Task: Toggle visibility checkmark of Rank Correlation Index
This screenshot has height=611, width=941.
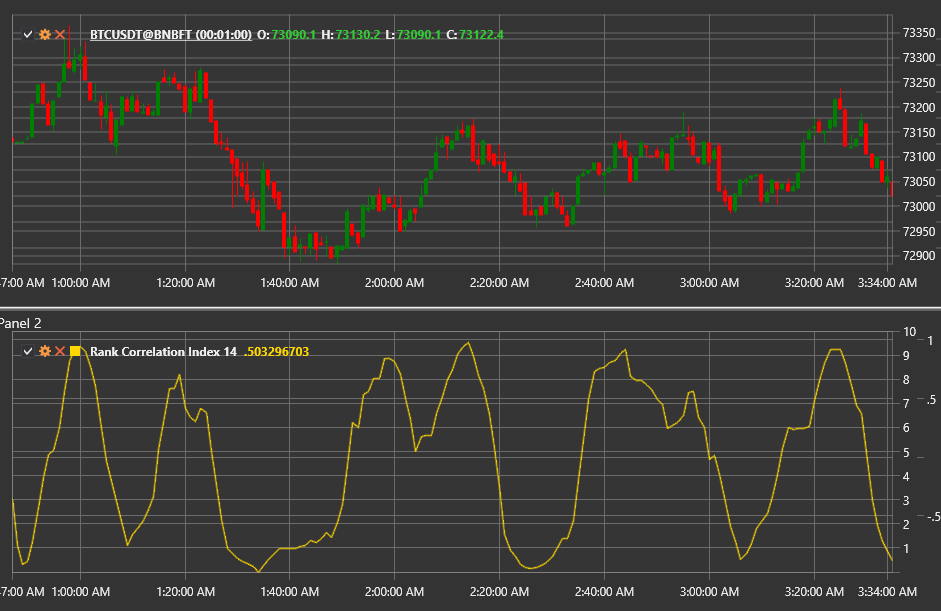Action: [28, 352]
